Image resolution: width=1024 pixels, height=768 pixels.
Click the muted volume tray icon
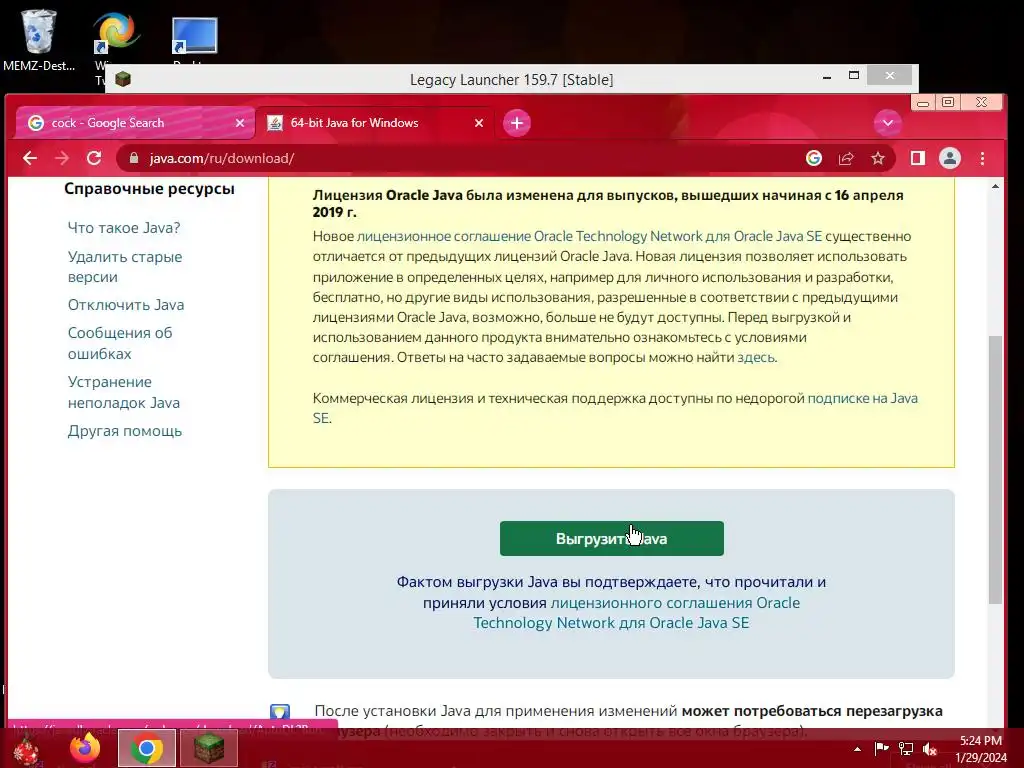coord(930,749)
